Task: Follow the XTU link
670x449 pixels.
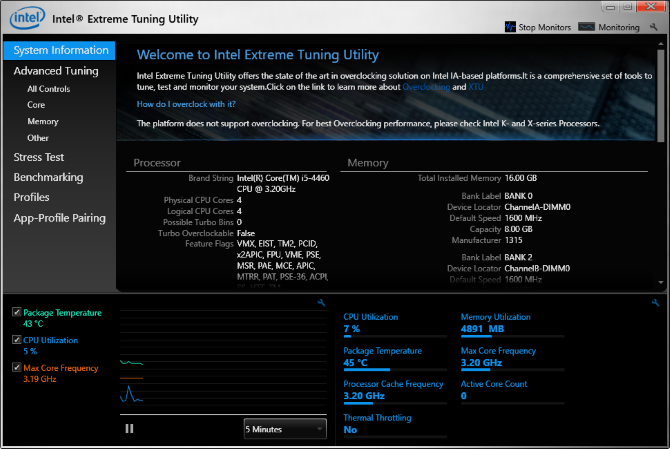Action: click(x=476, y=87)
